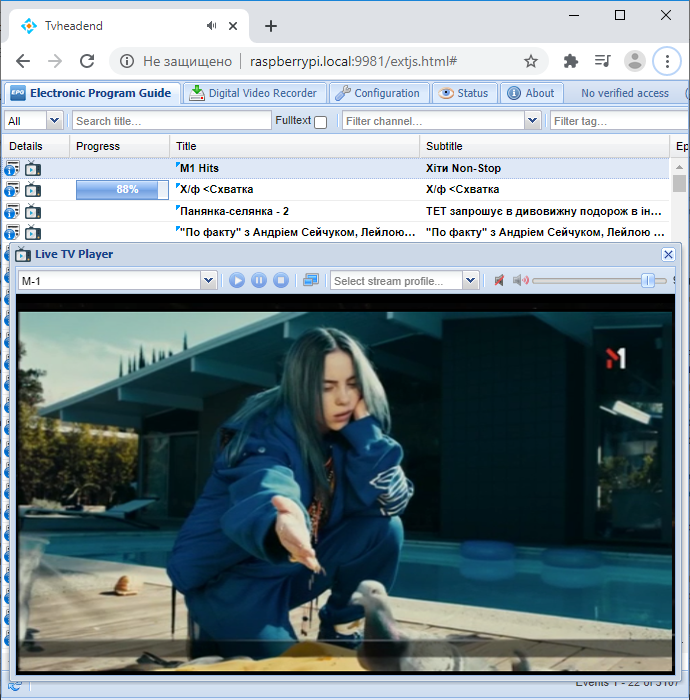
Task: Reload the current page
Action: click(x=87, y=61)
